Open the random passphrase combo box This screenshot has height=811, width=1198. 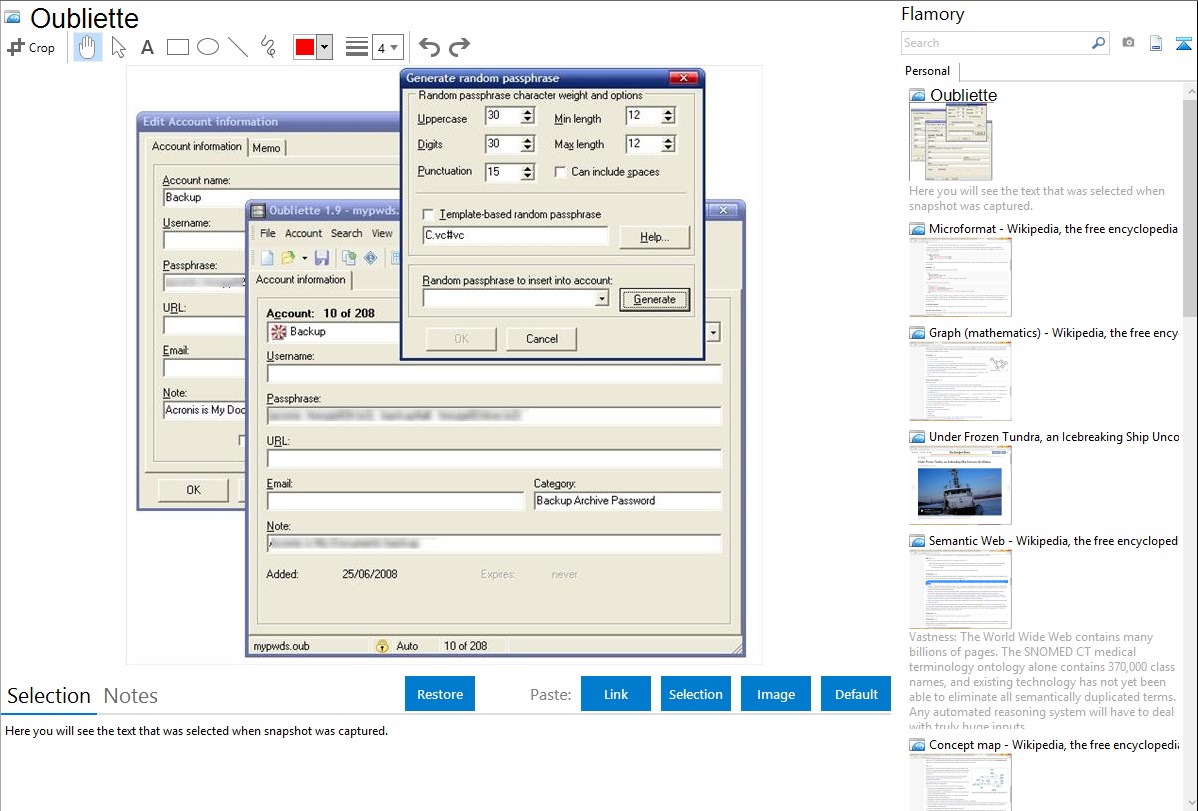pyautogui.click(x=601, y=299)
